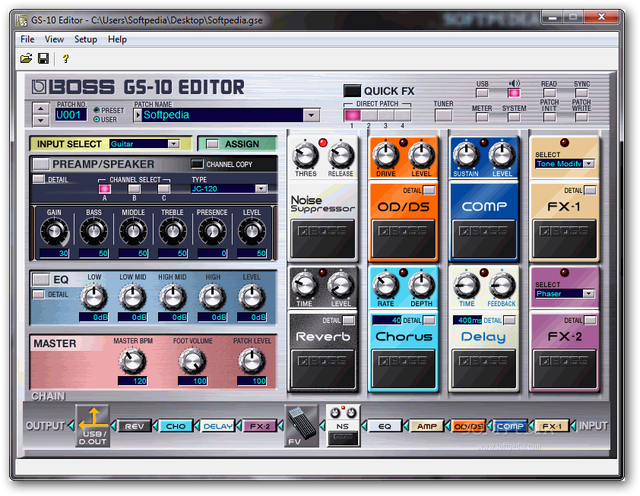Click the Help question mark icon
The image size is (640, 496).
66,59
